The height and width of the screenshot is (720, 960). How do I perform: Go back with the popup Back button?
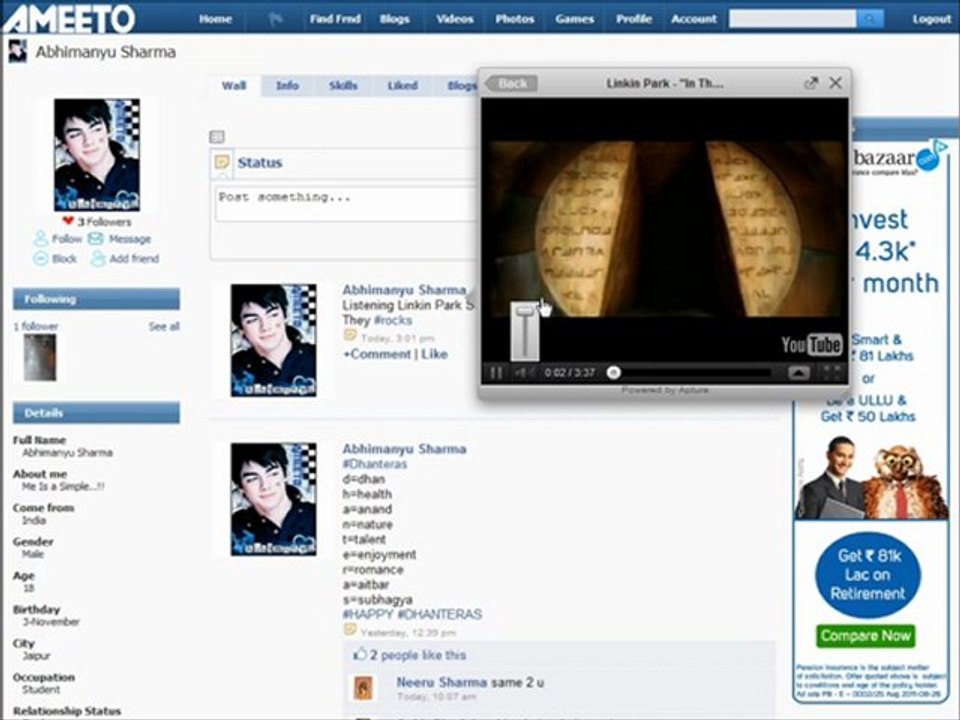pos(511,83)
